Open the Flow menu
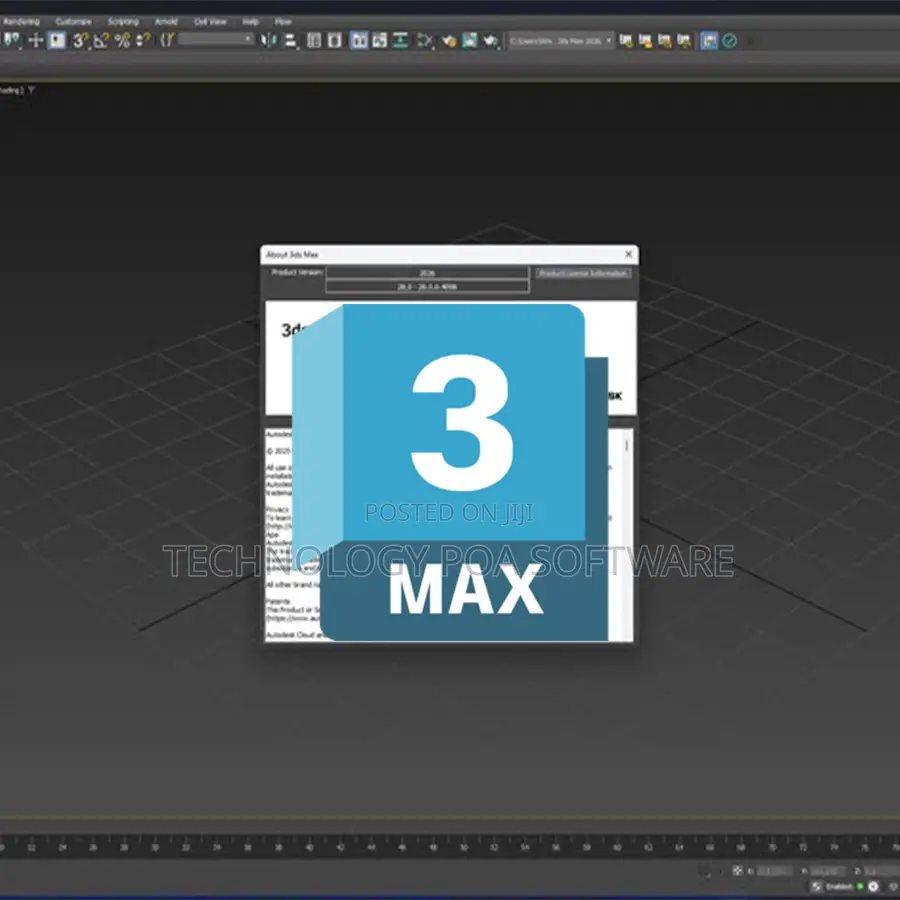 click(283, 22)
